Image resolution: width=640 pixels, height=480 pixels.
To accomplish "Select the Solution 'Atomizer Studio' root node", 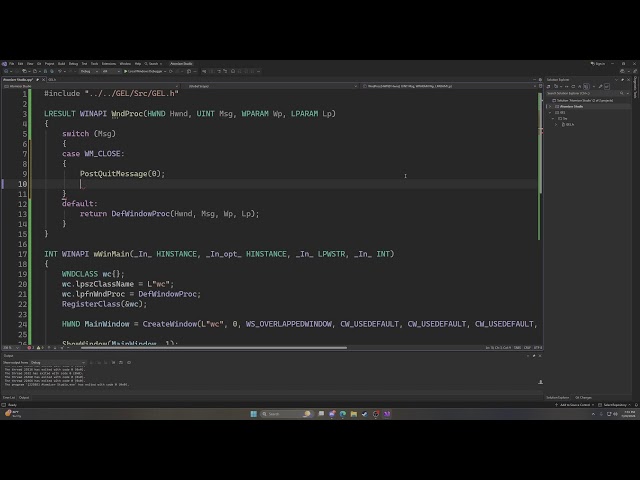I will point(583,100).
